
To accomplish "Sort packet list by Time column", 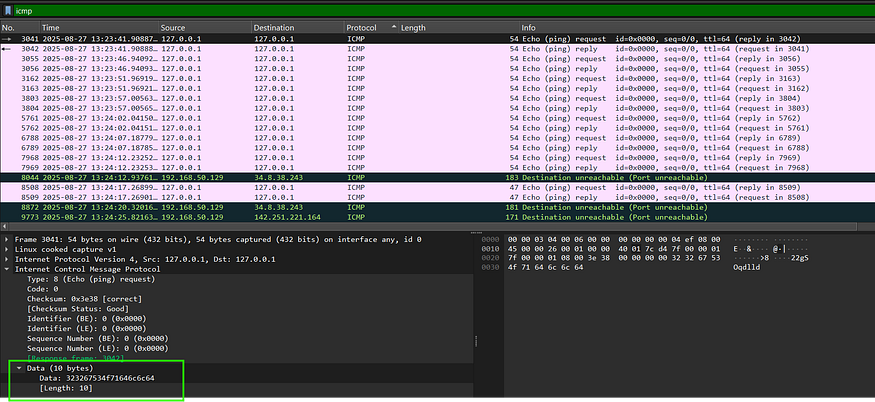I will click(x=99, y=27).
